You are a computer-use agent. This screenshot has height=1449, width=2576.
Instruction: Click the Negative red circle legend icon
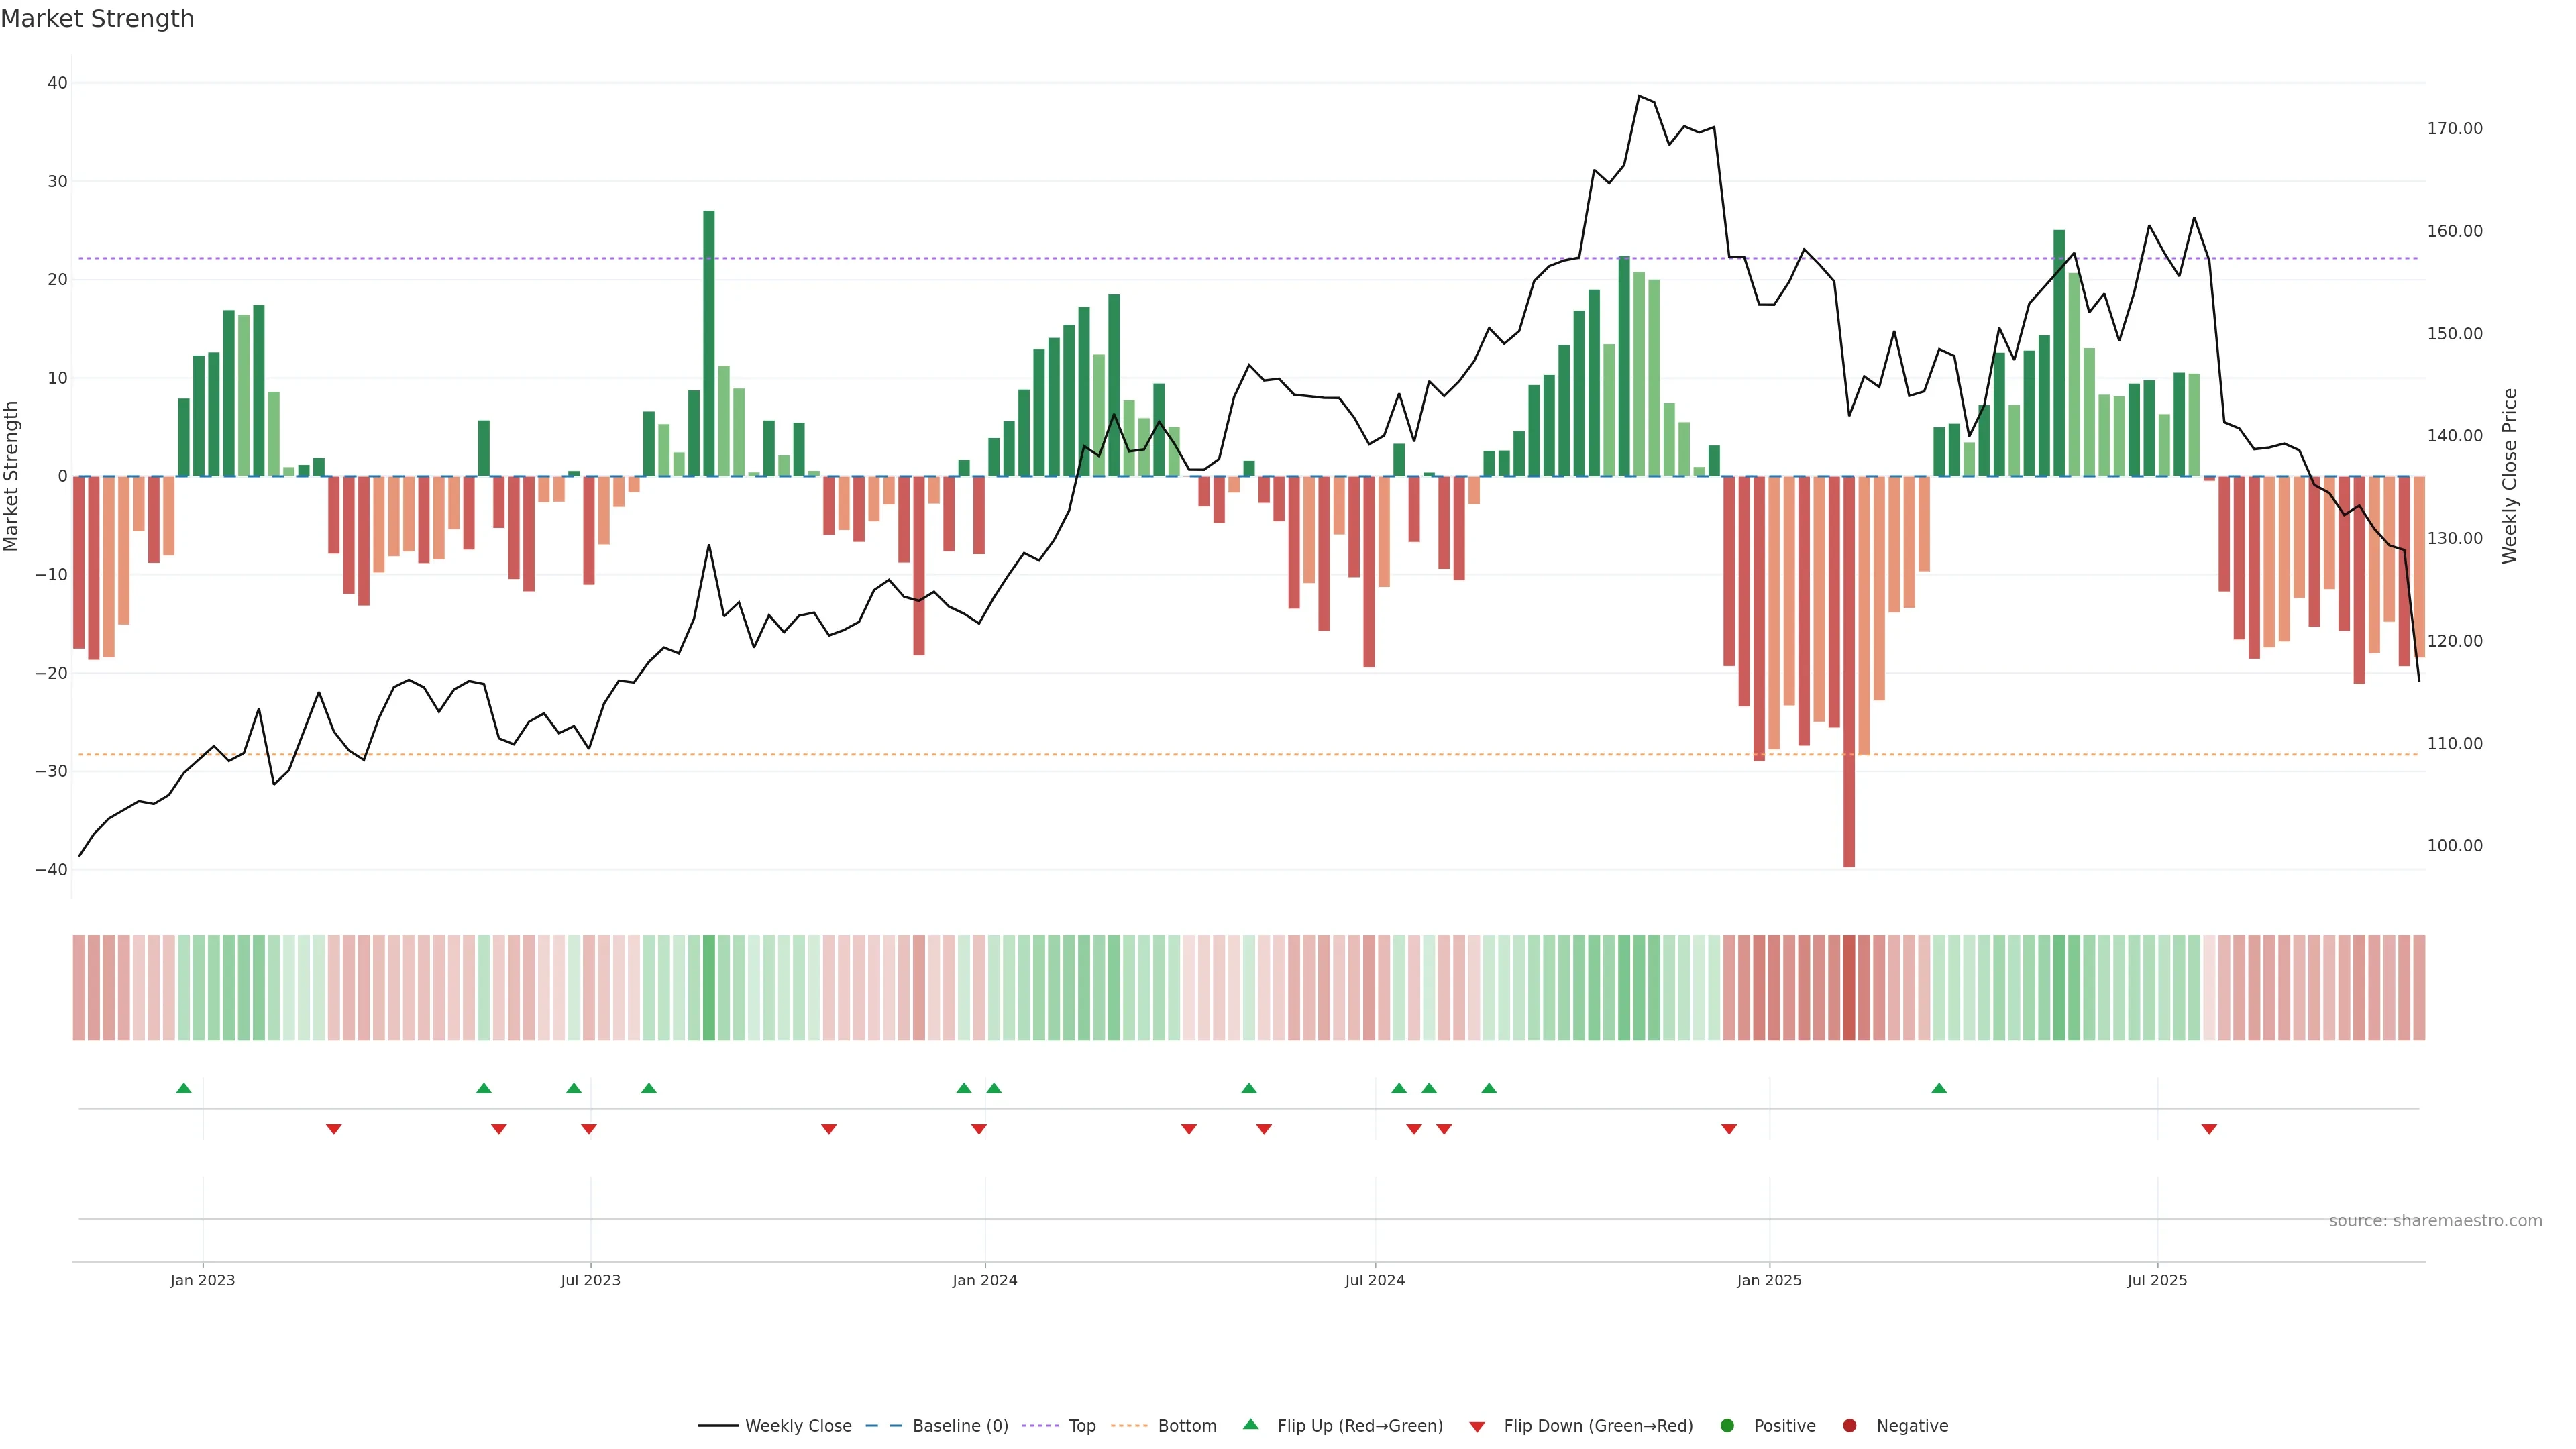coord(1849,1426)
